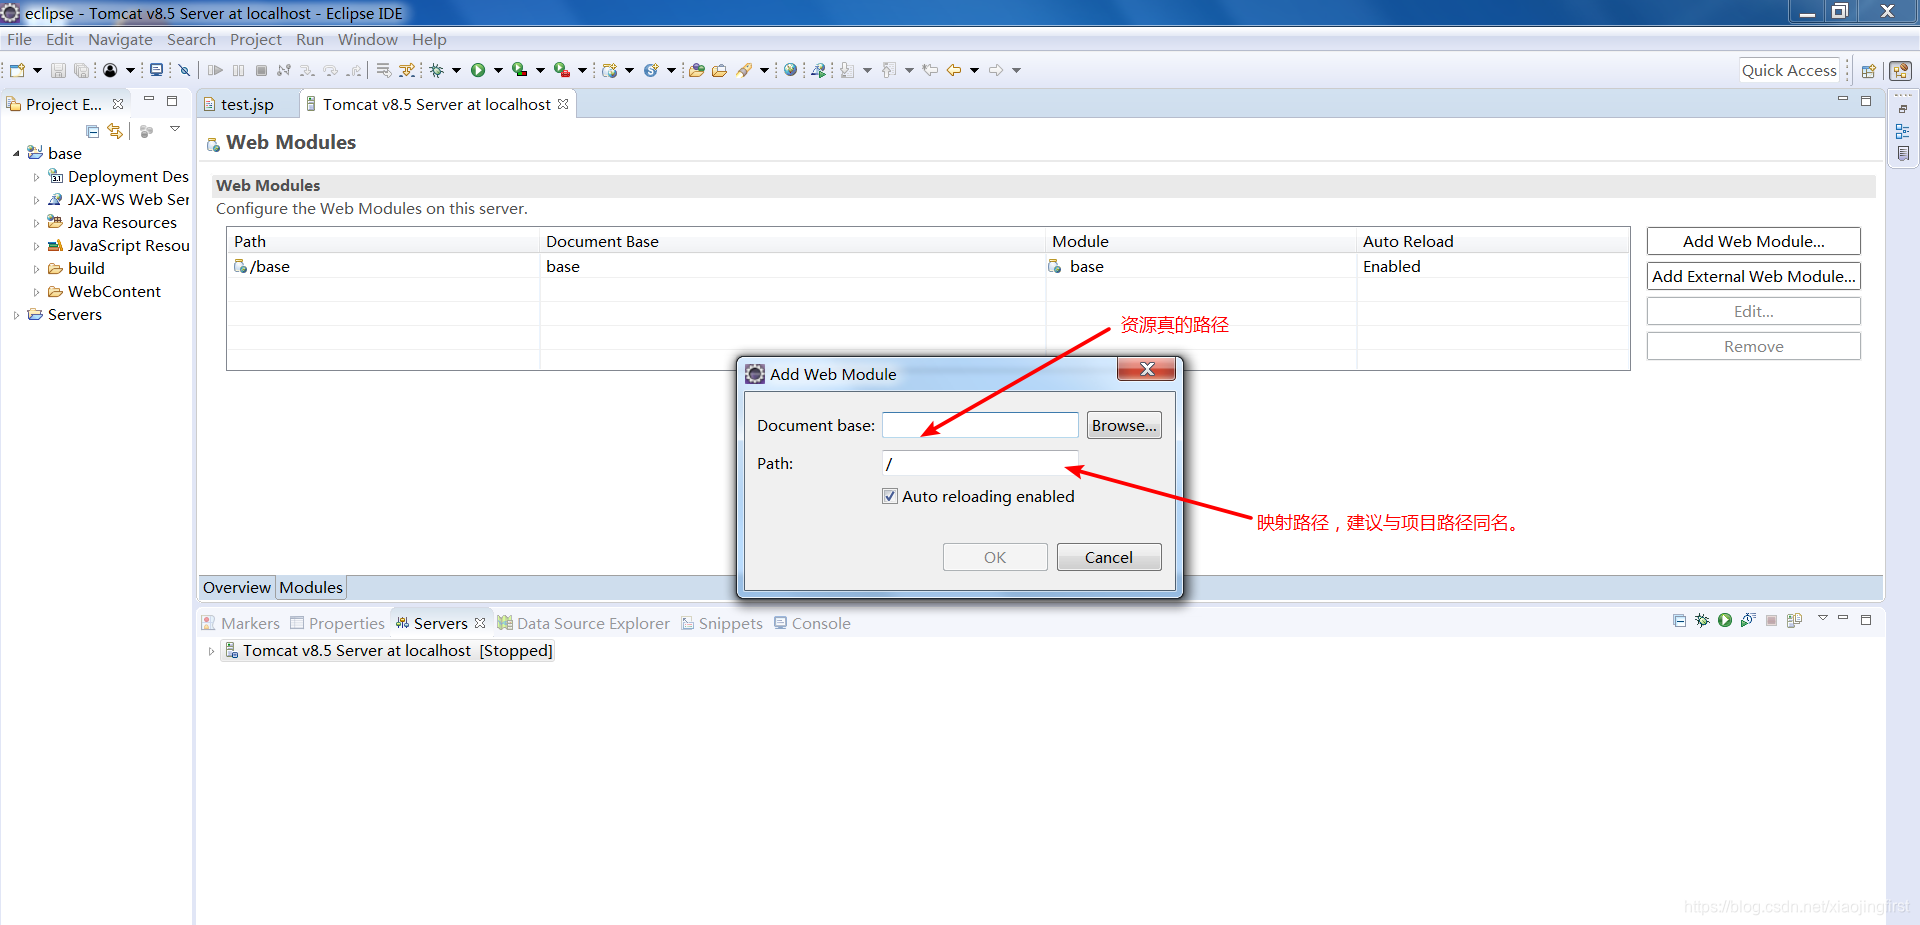This screenshot has width=1920, height=925.
Task: Click the Skip All Breakpoints toolbar icon
Action: pos(184,70)
